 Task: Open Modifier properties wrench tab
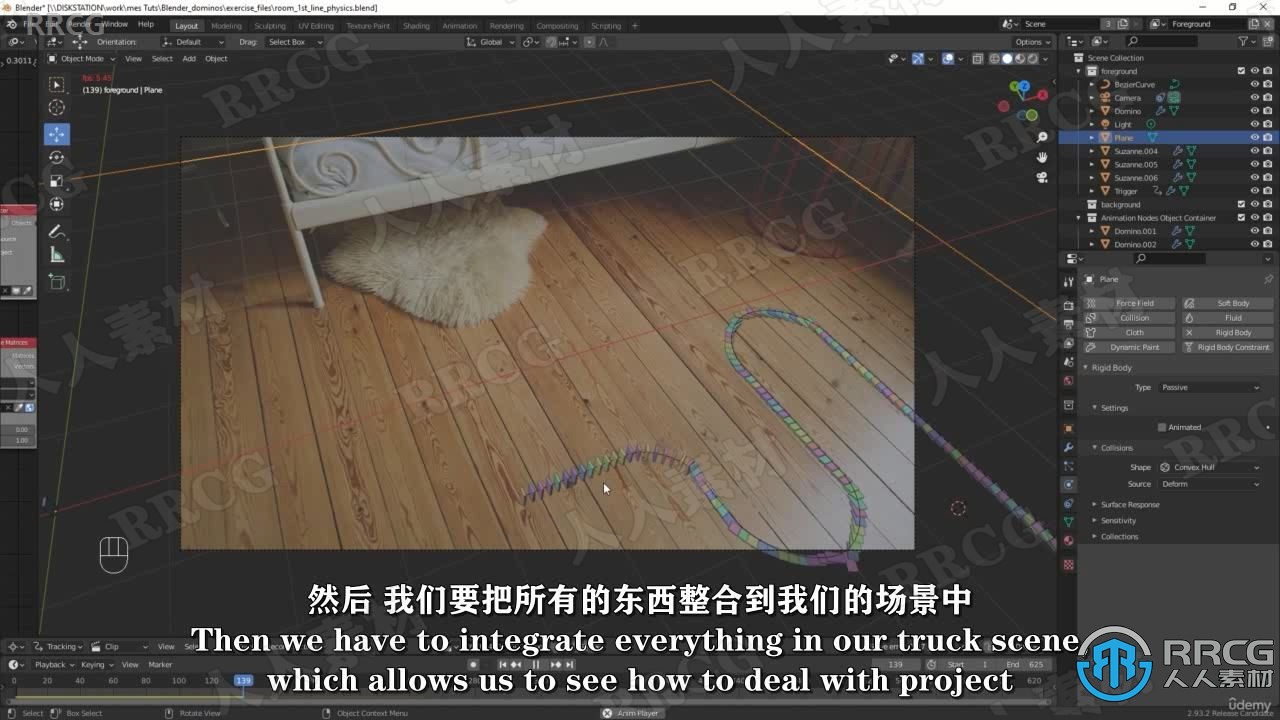coord(1068,447)
